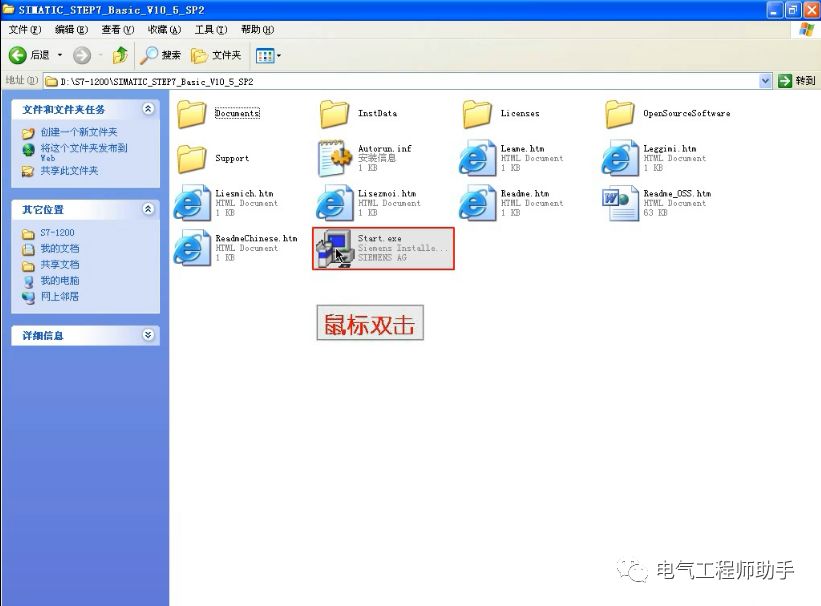Select the ReadmeChinese.htm file name text
Viewport: 821px width, 606px height.
tap(257, 238)
